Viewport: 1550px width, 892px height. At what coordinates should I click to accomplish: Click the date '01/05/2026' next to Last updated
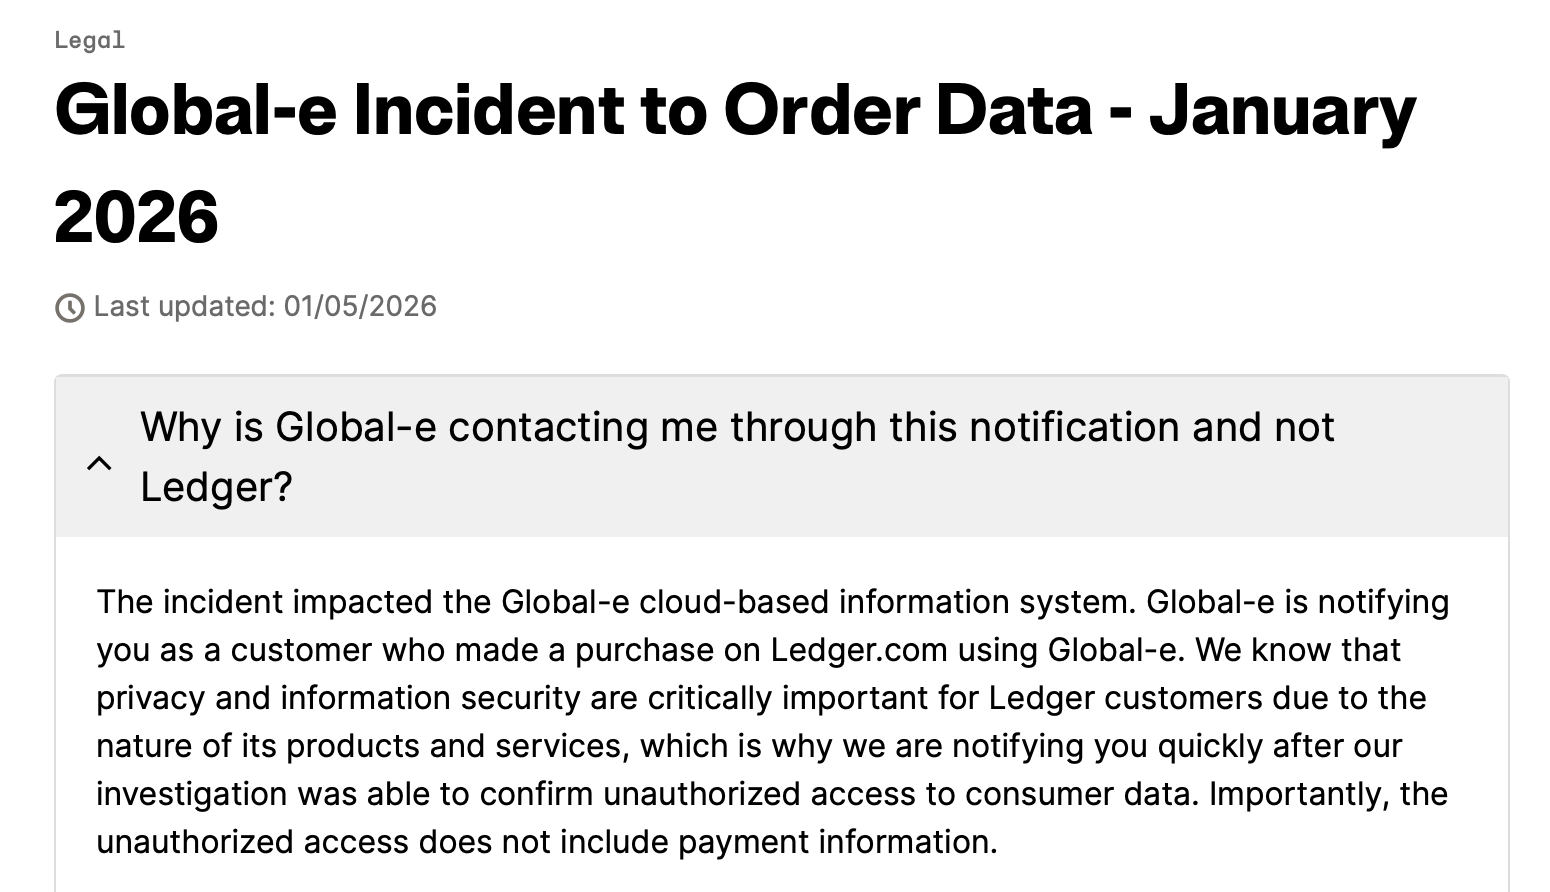click(360, 306)
